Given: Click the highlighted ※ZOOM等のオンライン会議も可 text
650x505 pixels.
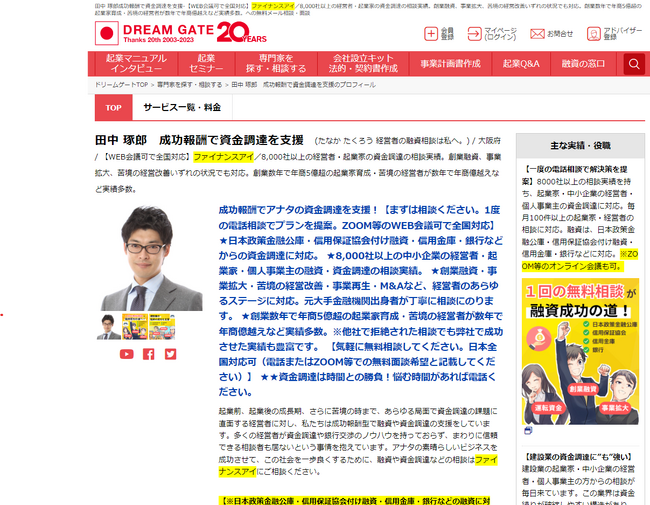Looking at the screenshot, I should coord(580,260).
